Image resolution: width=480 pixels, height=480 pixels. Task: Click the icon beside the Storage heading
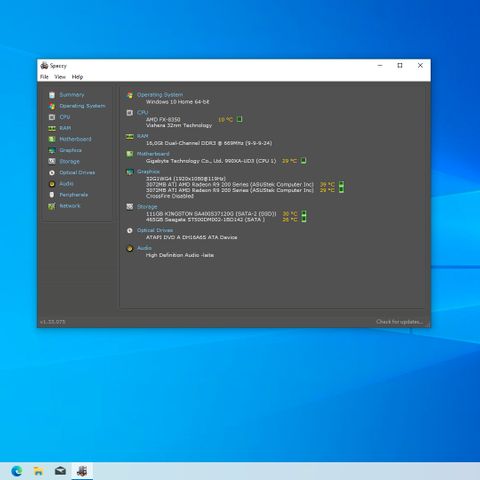(130, 207)
